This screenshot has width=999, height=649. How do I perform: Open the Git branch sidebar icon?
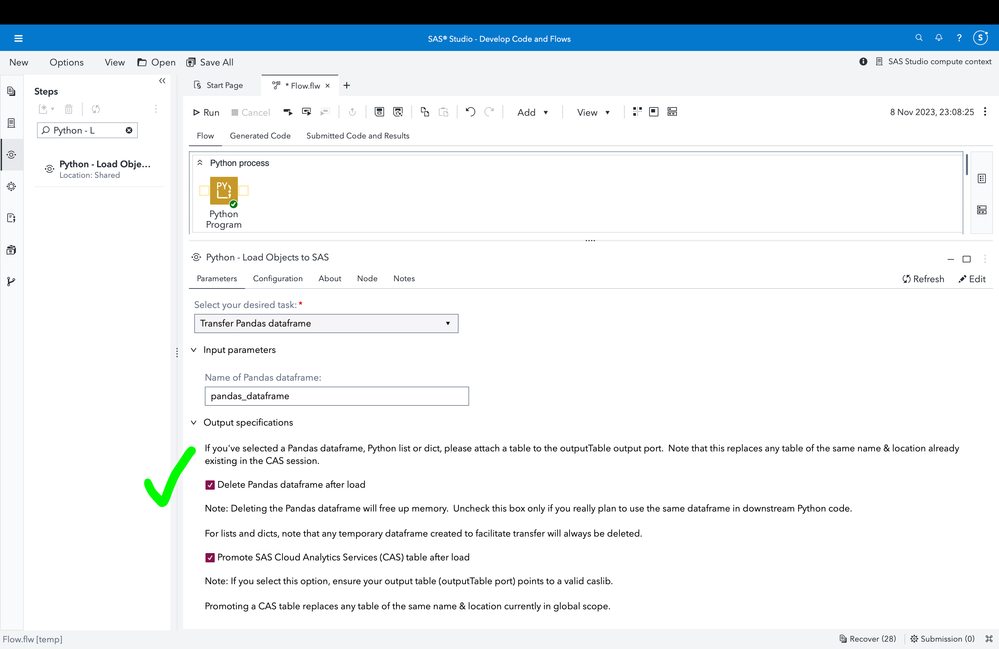11,282
